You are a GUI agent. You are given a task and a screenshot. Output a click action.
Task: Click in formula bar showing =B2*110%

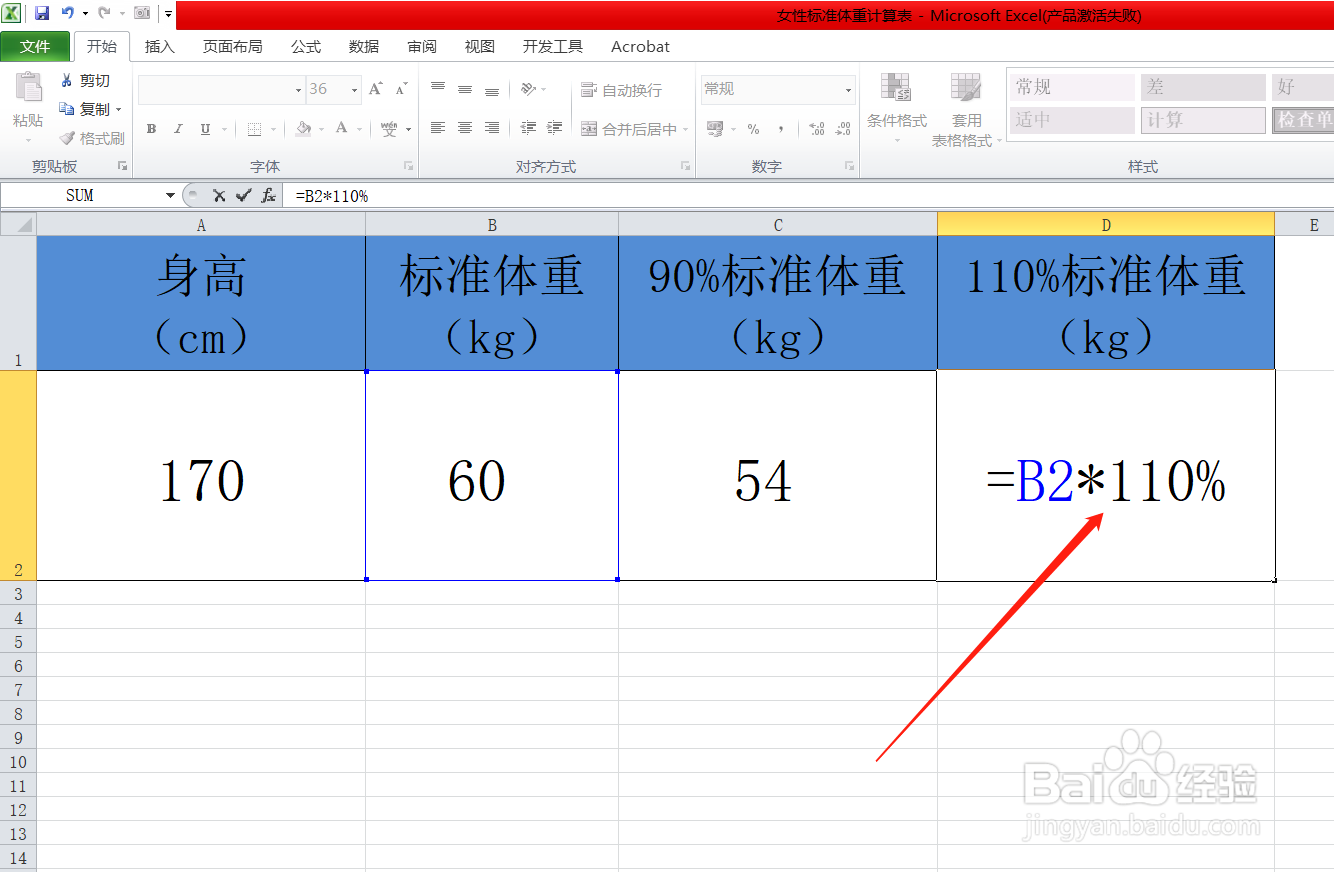808,196
